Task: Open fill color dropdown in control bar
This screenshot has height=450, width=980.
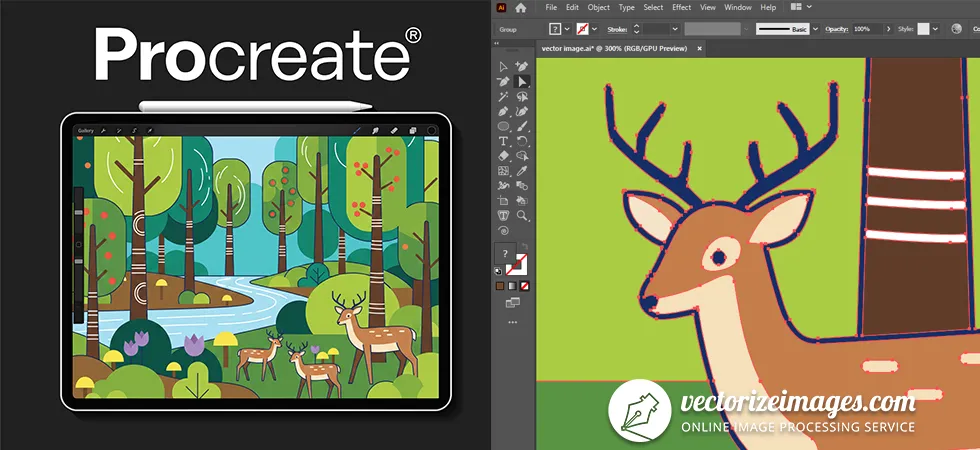Action: (x=568, y=29)
